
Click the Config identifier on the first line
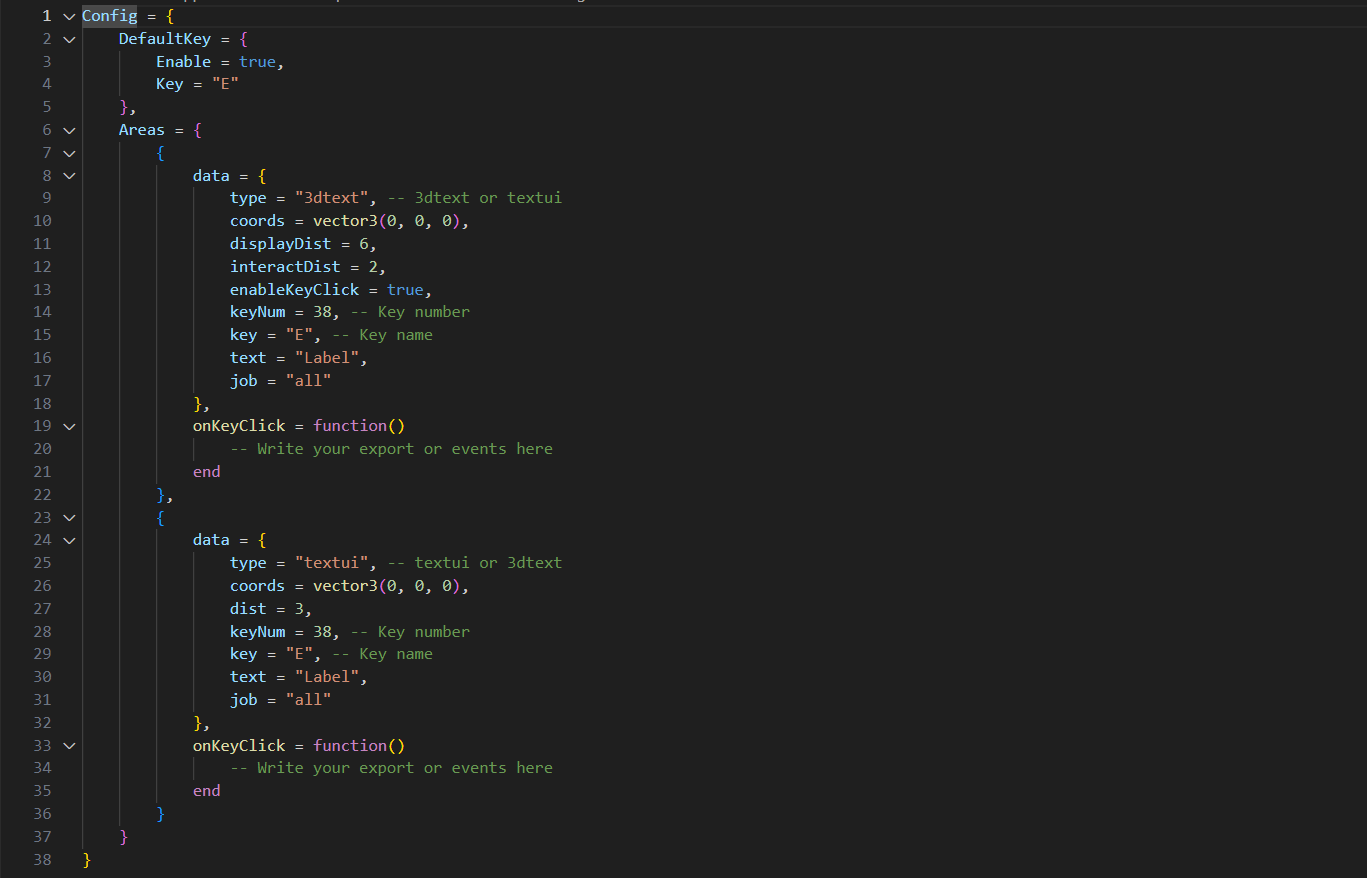click(109, 16)
